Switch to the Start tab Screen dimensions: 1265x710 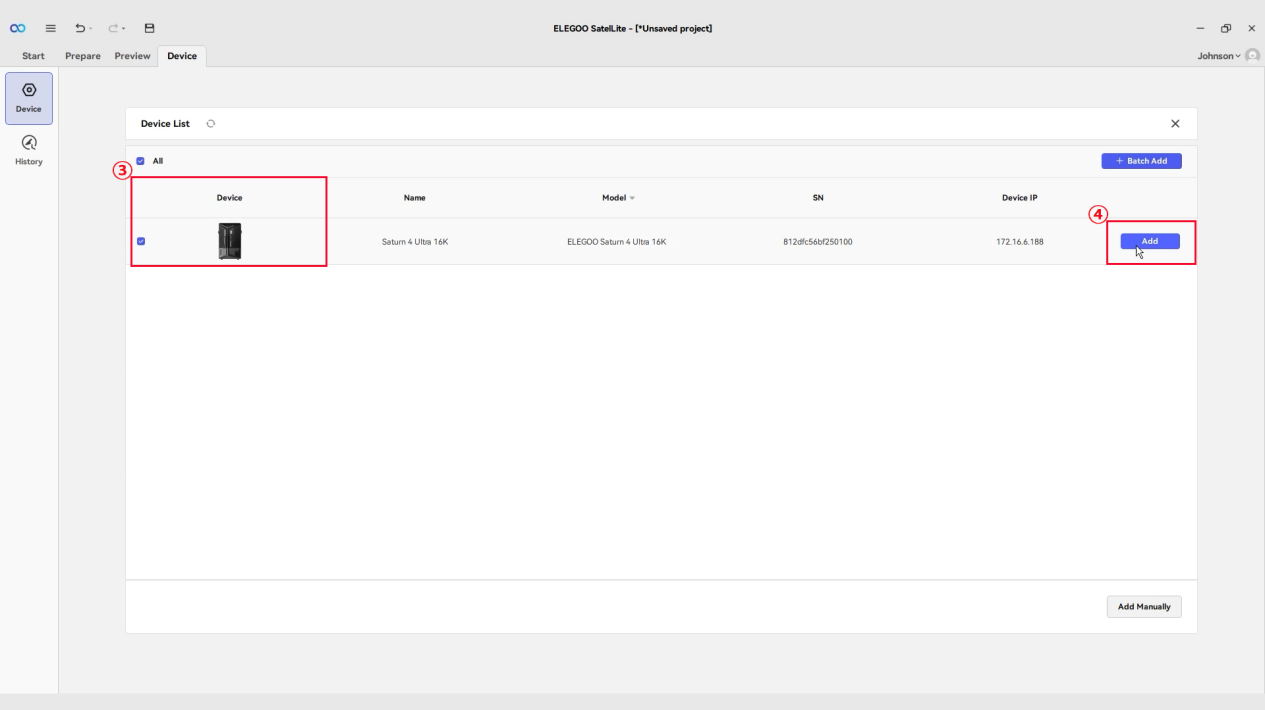pos(33,56)
